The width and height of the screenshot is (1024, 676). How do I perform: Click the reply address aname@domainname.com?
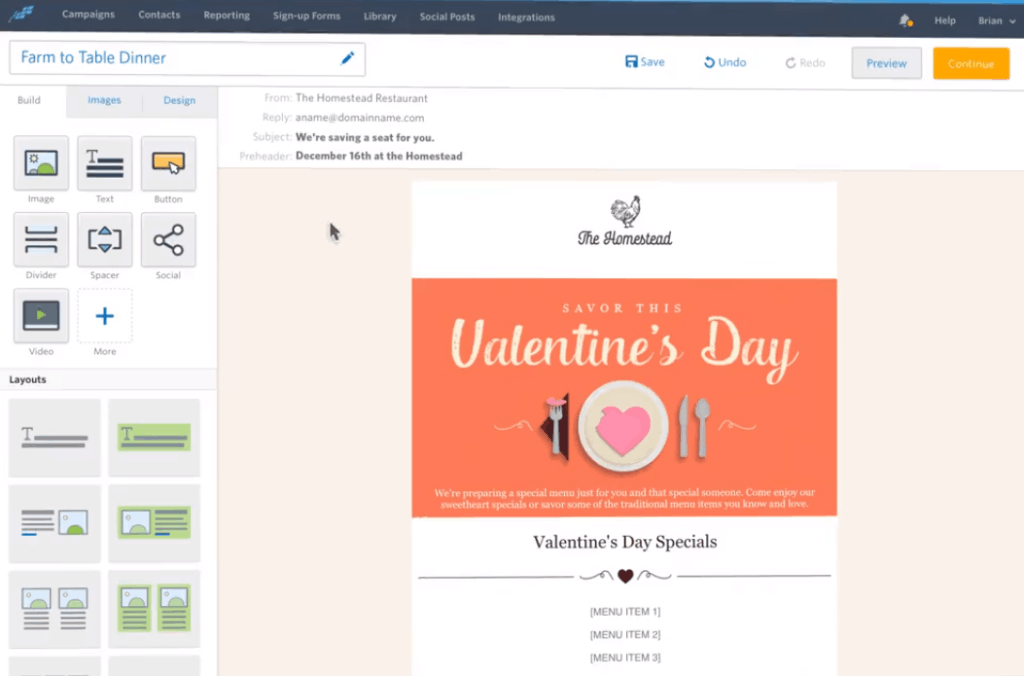pyautogui.click(x=359, y=118)
